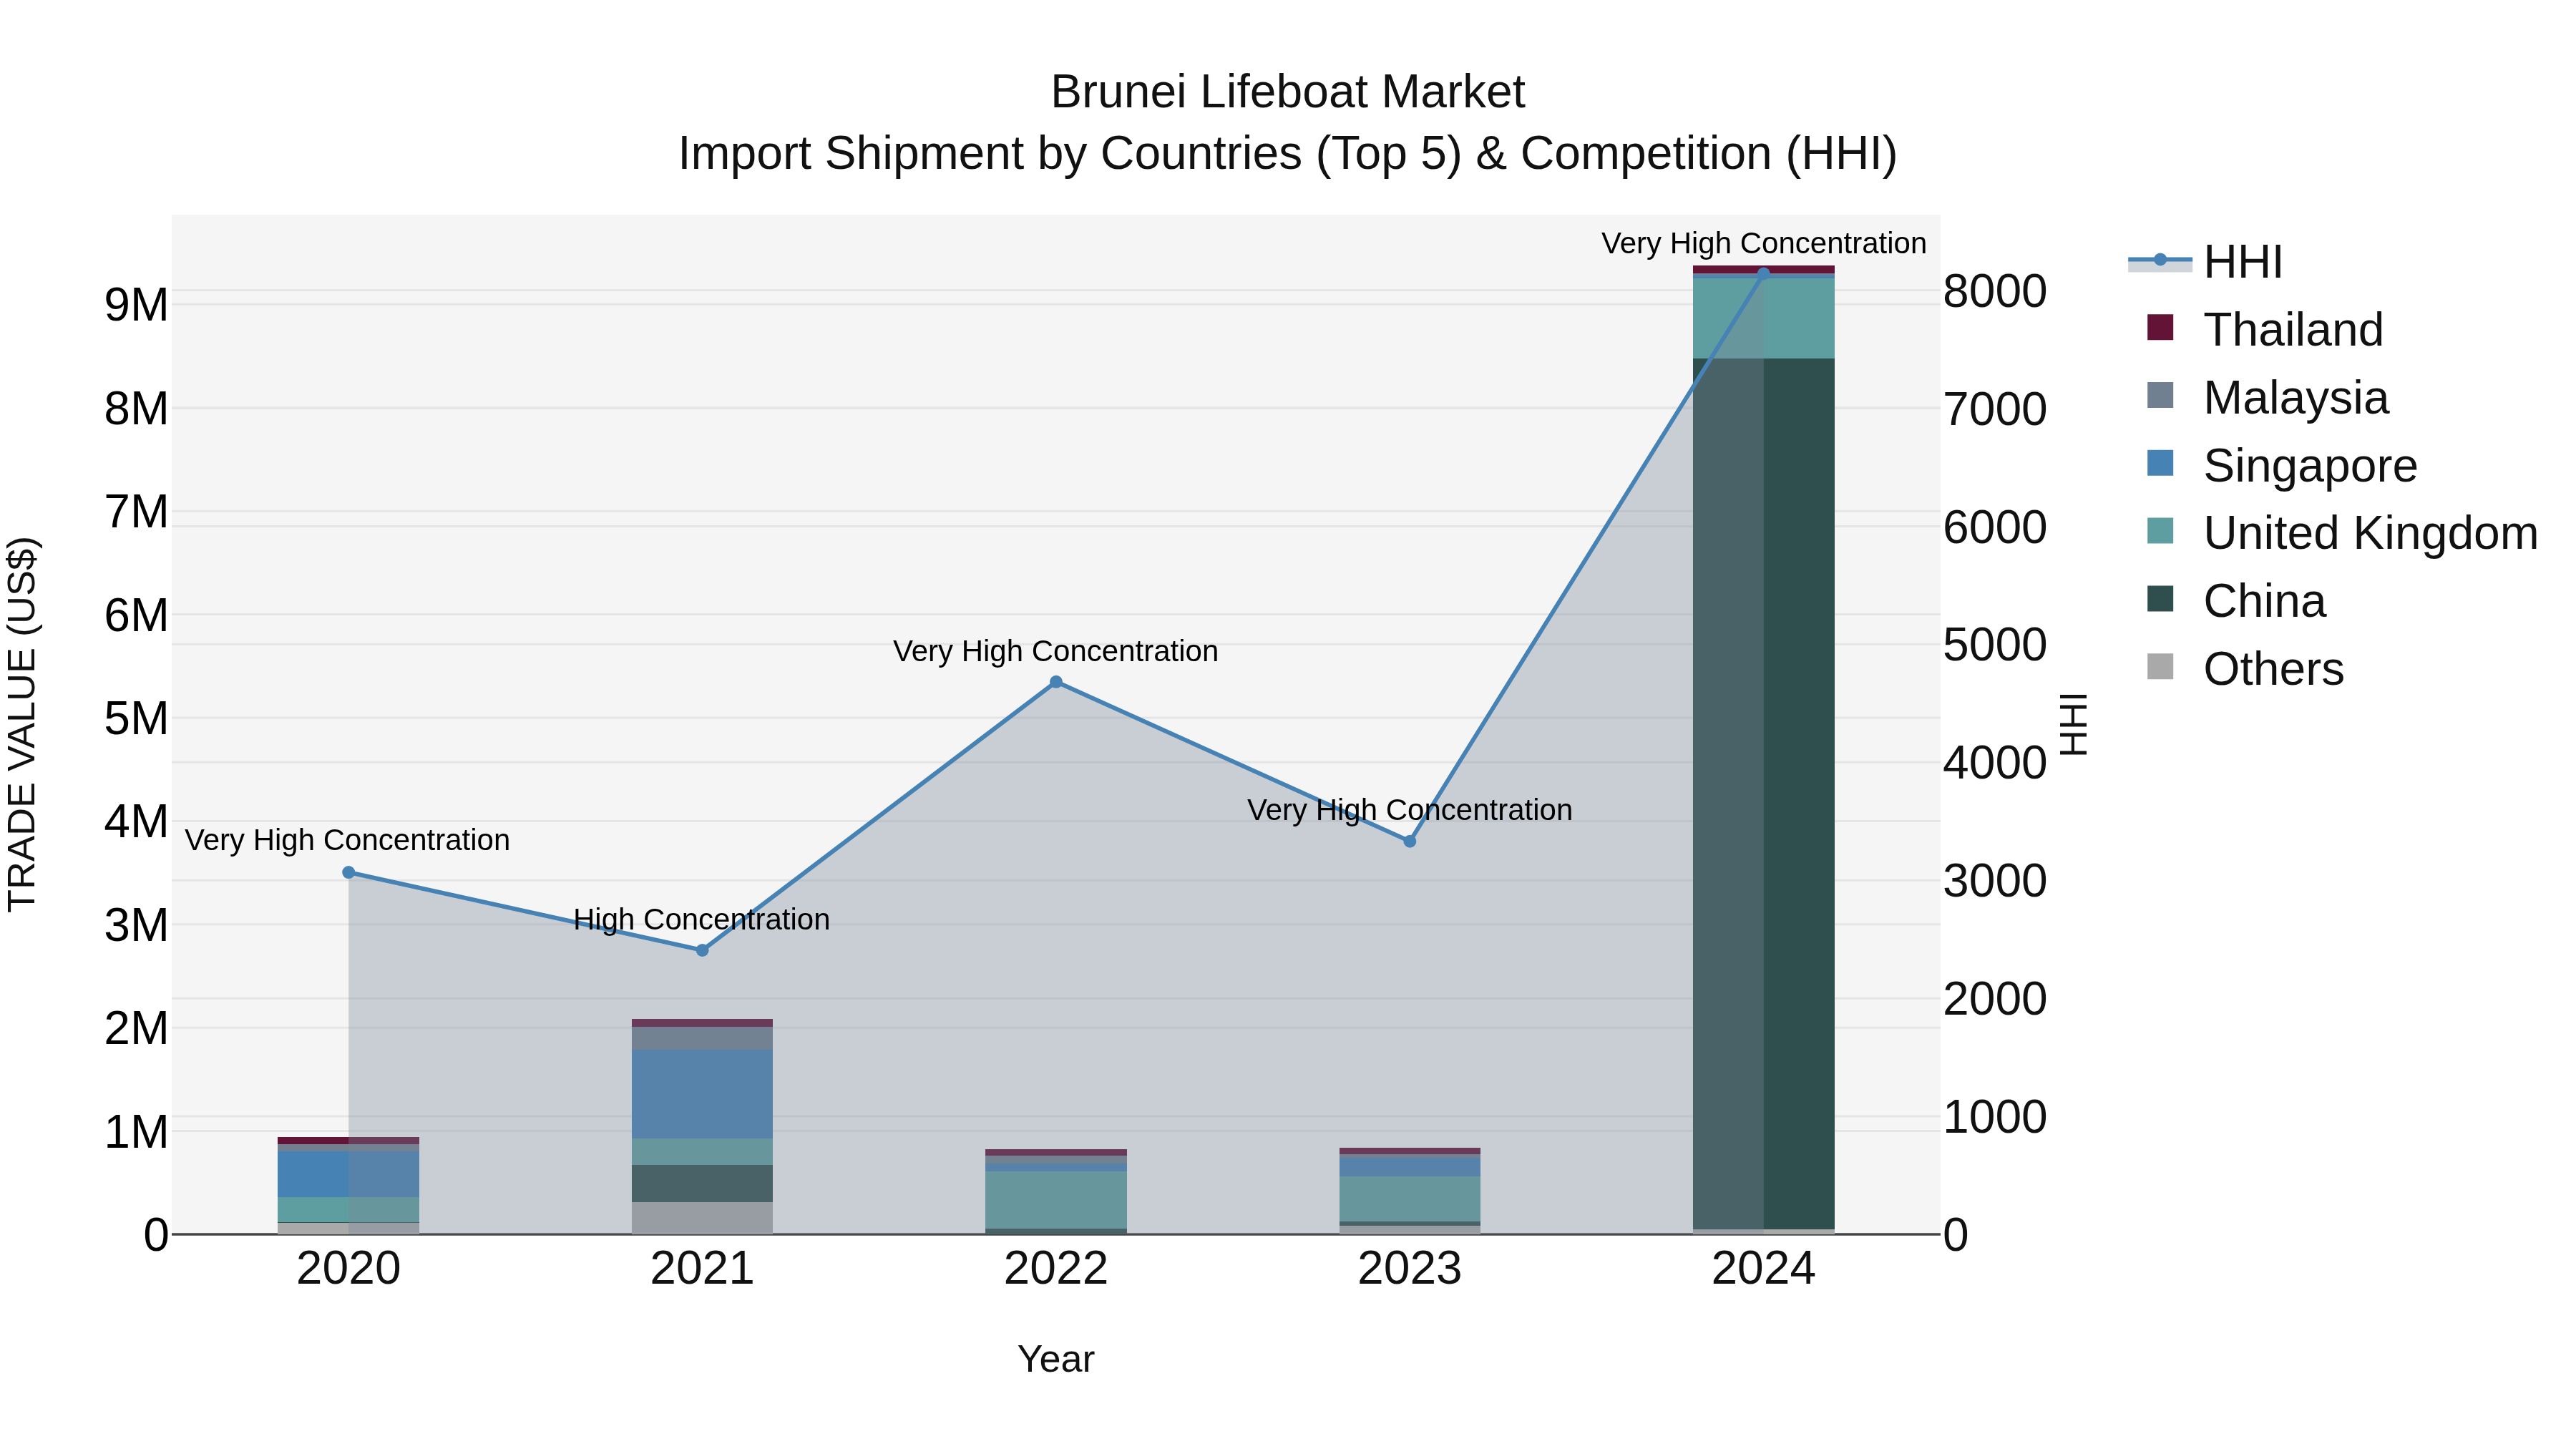Click the 2020 HHI data point
2576x1449 pixels.
click(x=348, y=873)
